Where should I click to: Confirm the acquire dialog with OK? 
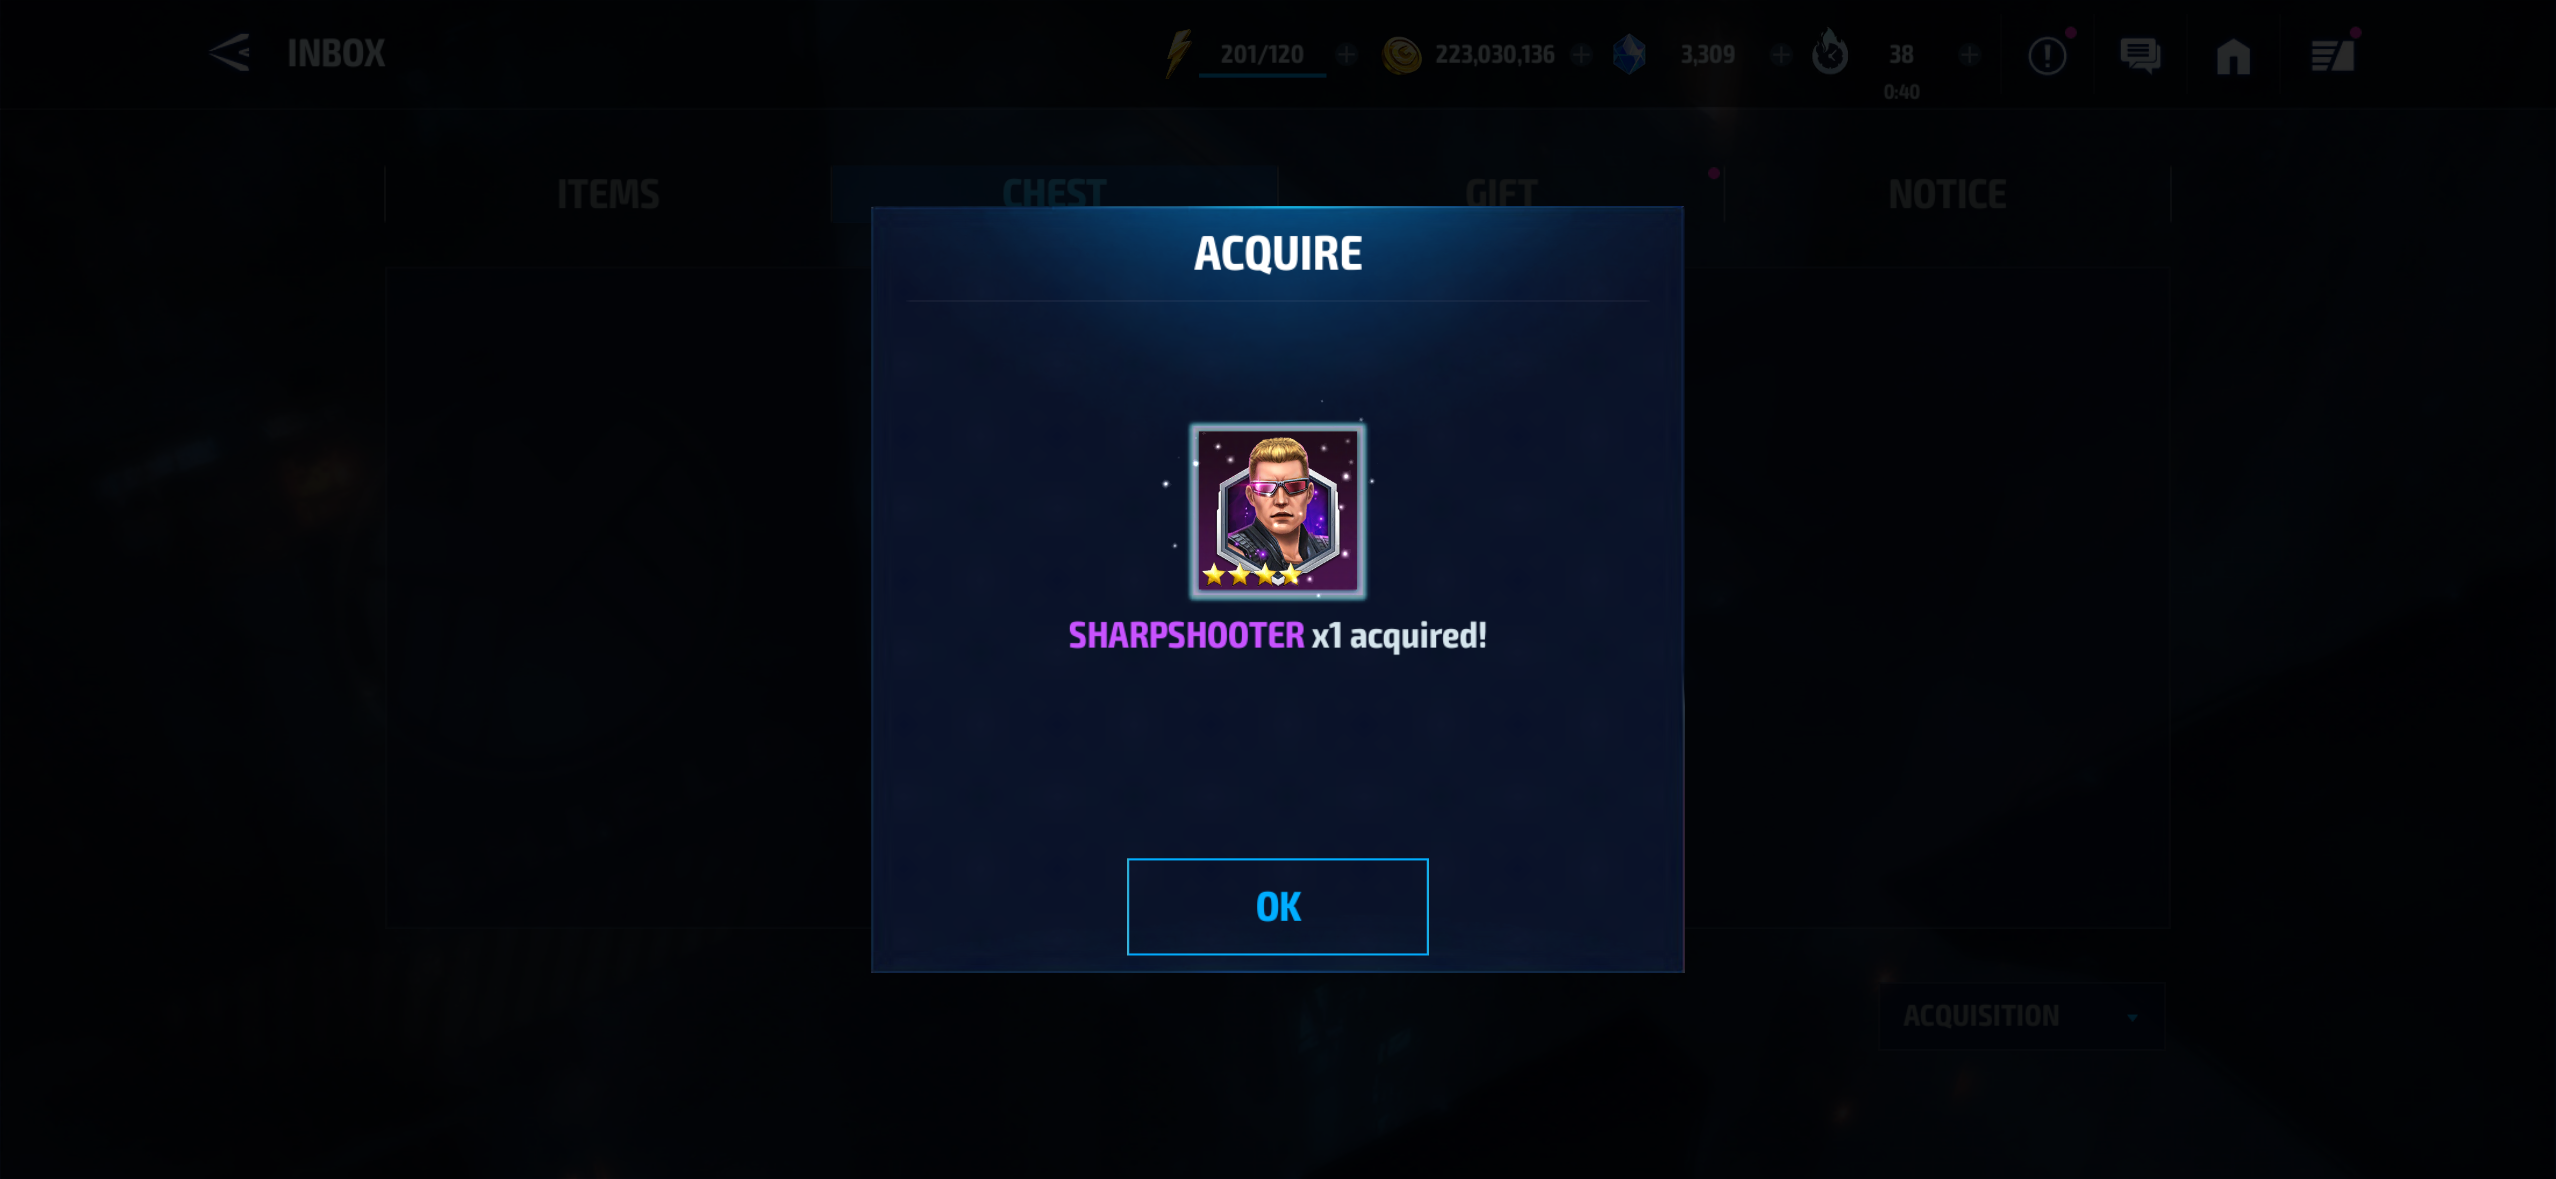pyautogui.click(x=1277, y=906)
